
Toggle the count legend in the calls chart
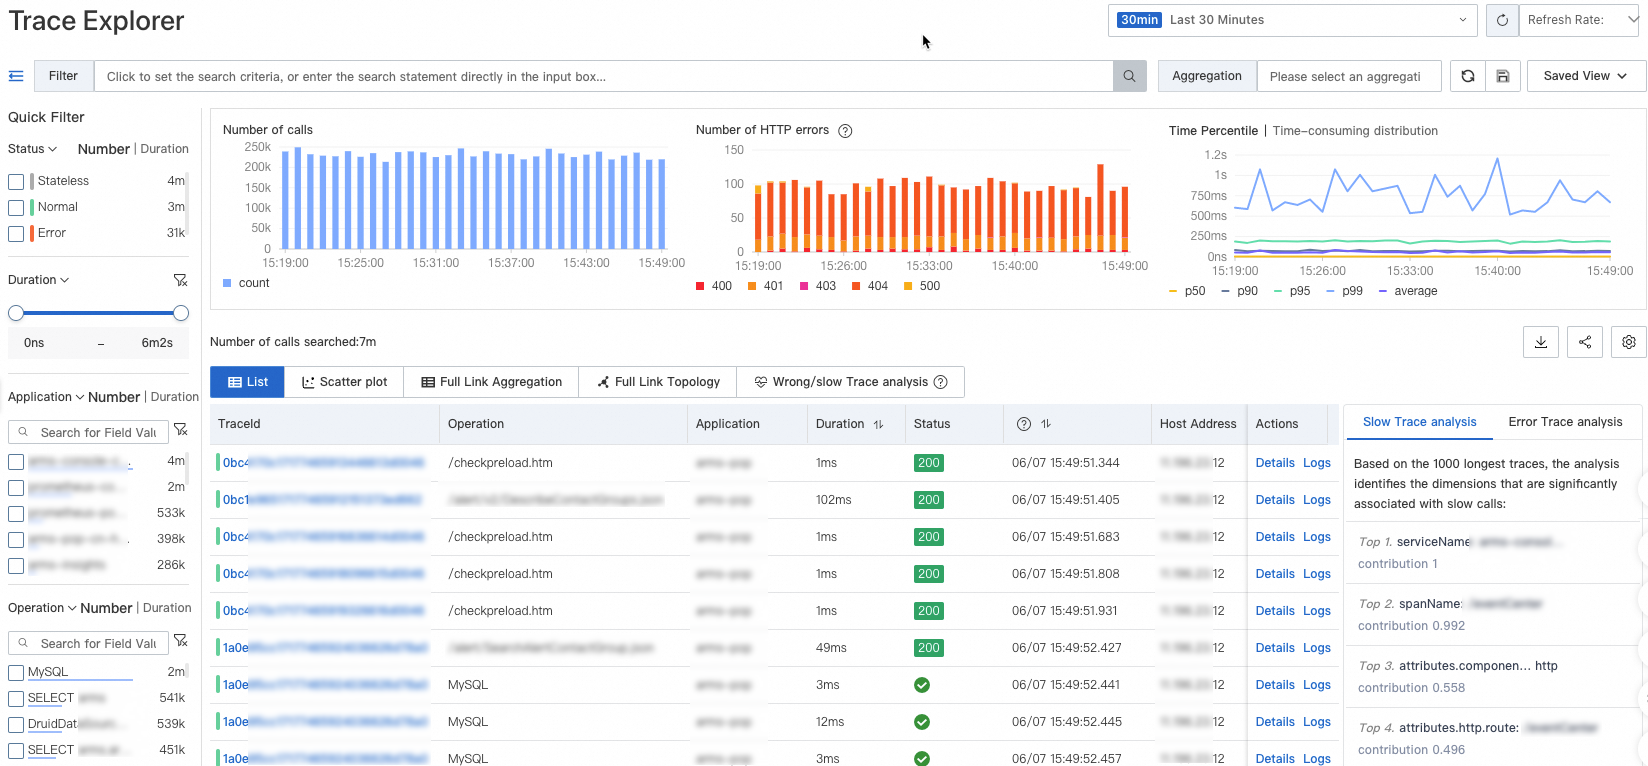pyautogui.click(x=246, y=283)
